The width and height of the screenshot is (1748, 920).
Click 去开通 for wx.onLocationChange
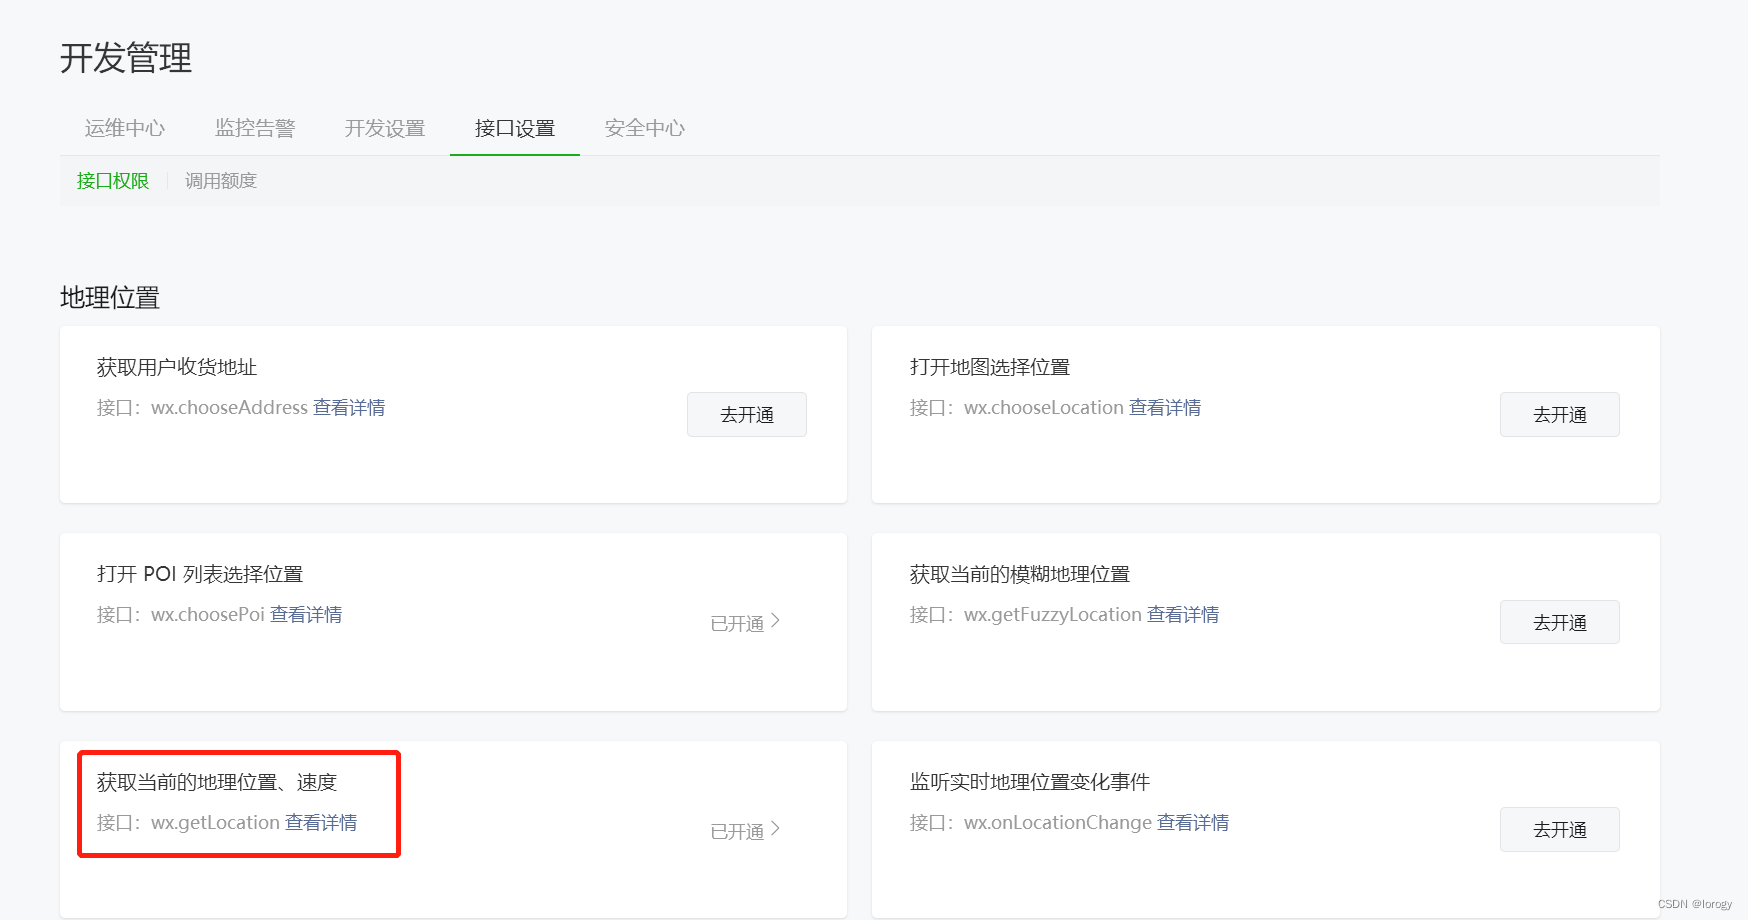pyautogui.click(x=1560, y=830)
